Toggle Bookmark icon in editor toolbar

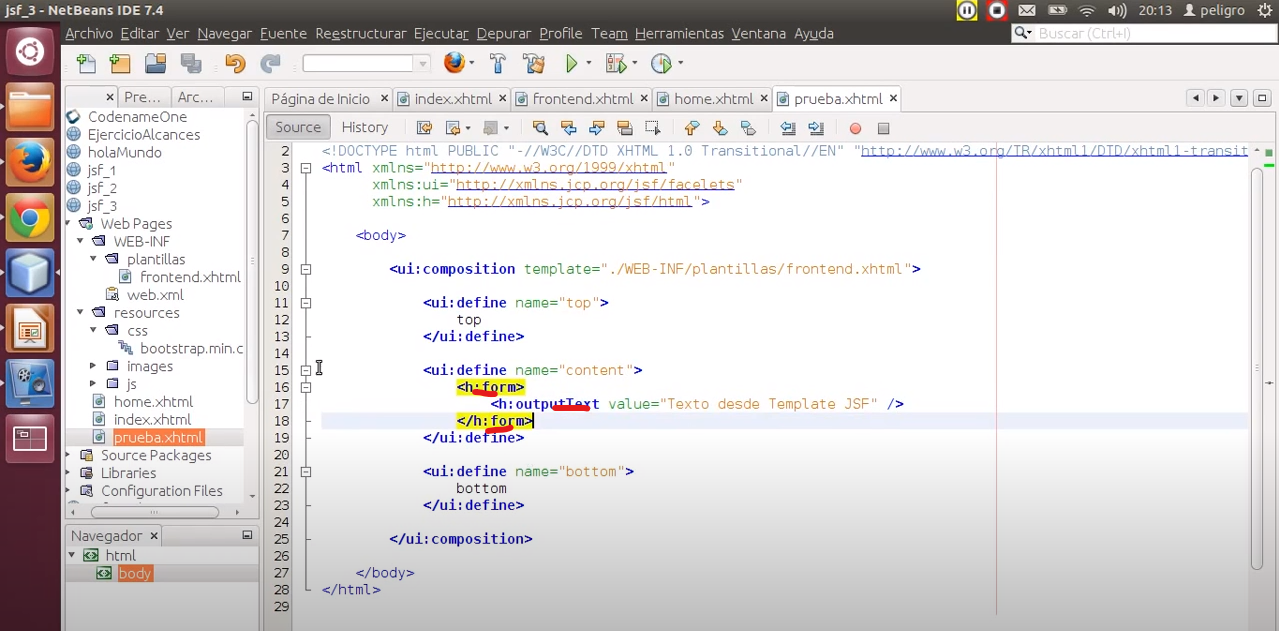tap(748, 128)
